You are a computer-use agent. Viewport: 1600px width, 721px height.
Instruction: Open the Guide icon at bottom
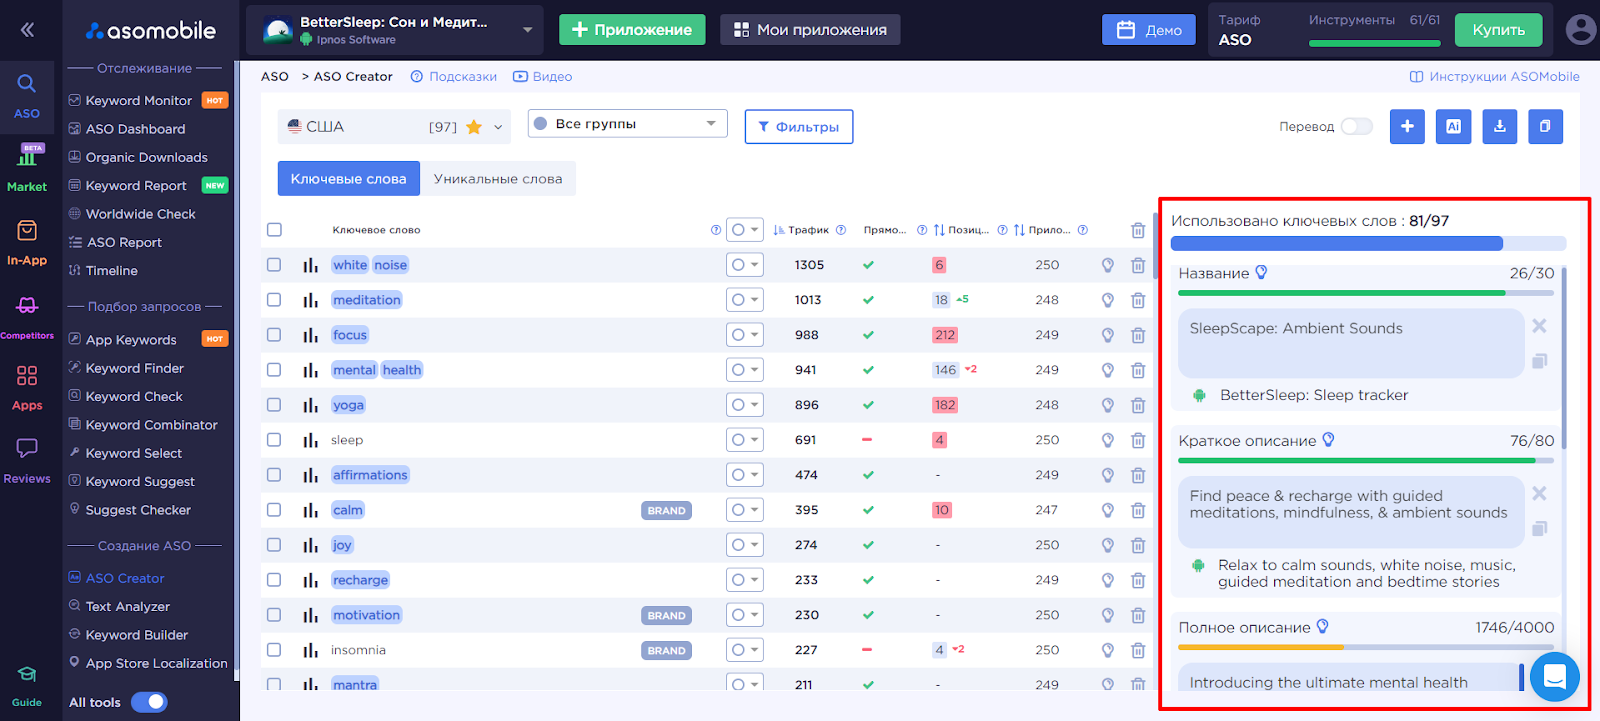click(x=27, y=685)
